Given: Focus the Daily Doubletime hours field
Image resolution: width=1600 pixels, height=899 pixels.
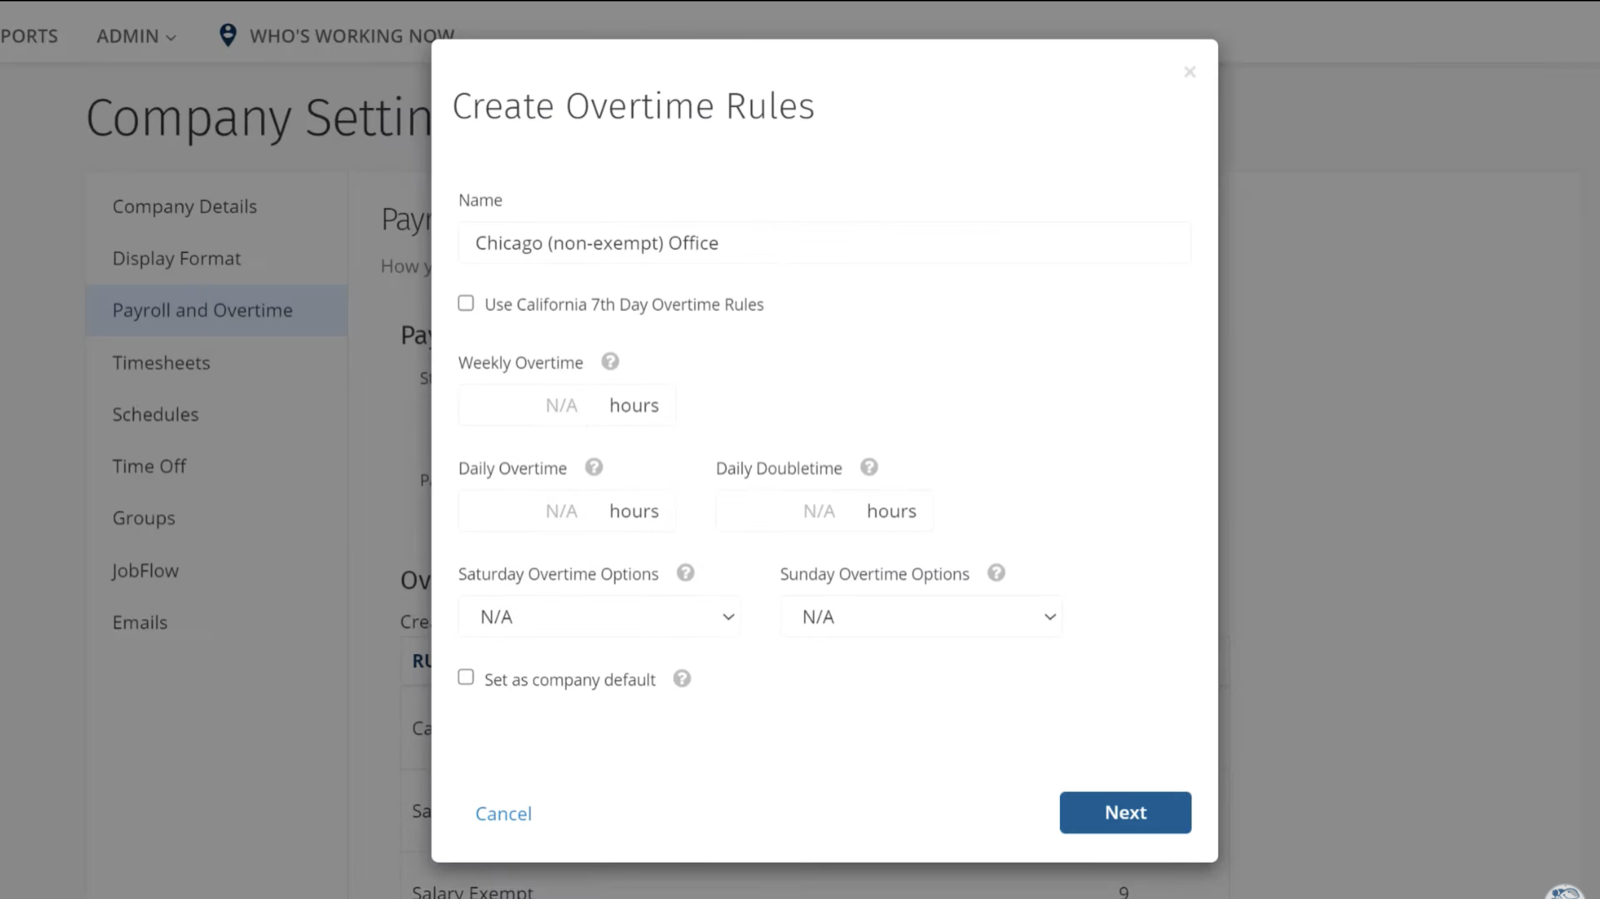Looking at the screenshot, I should coord(824,511).
